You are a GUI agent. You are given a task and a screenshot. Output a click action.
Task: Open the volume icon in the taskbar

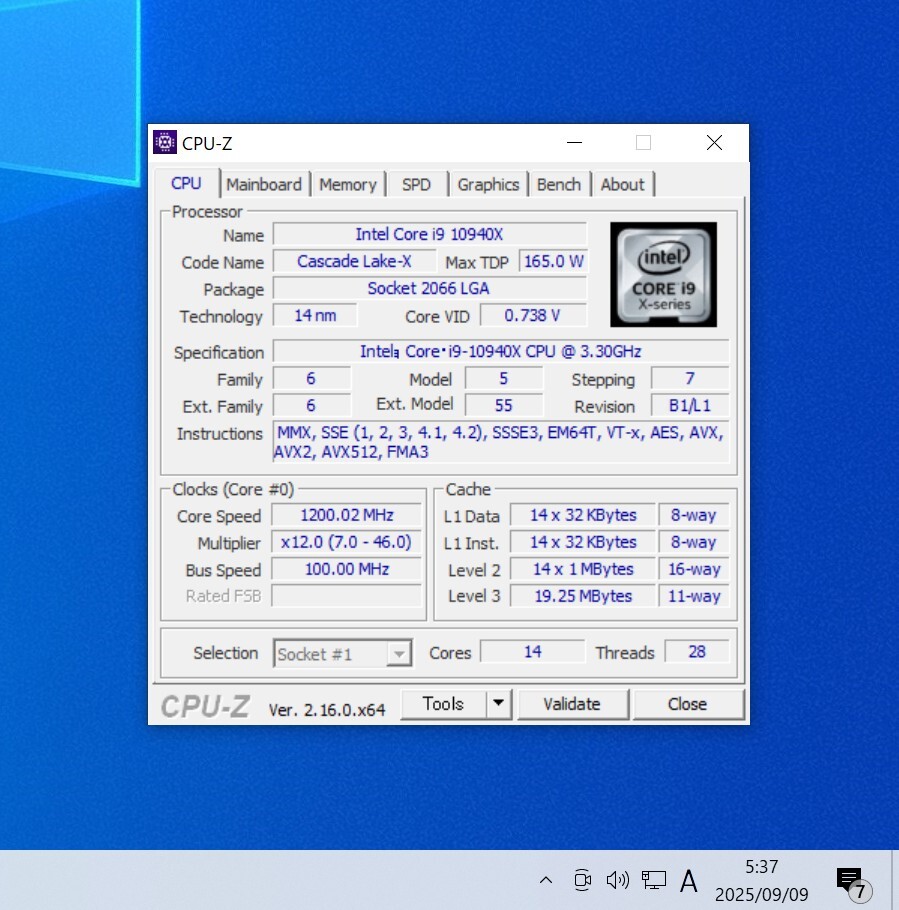click(x=617, y=881)
